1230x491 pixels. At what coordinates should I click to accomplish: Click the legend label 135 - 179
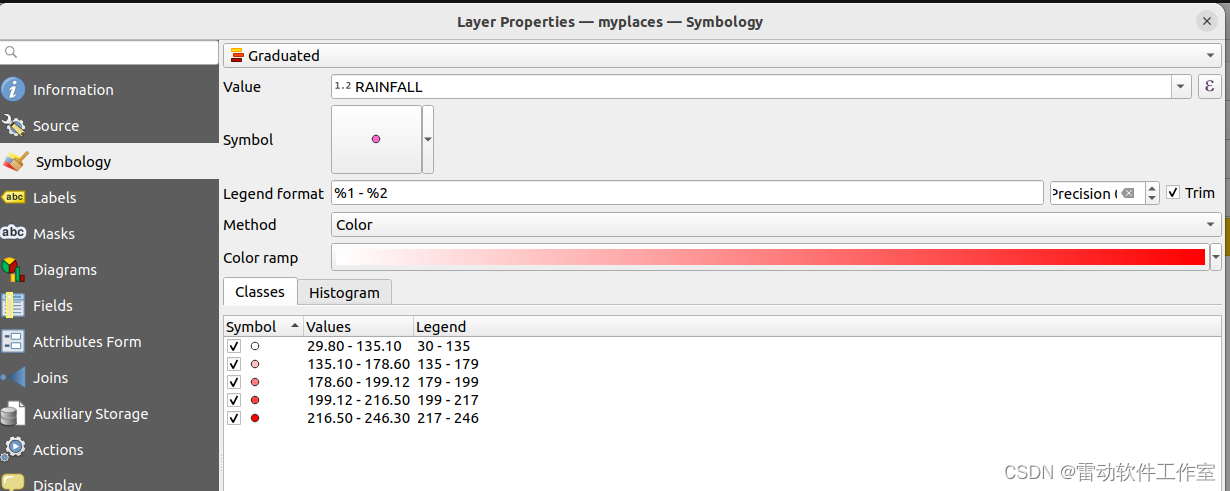point(448,364)
